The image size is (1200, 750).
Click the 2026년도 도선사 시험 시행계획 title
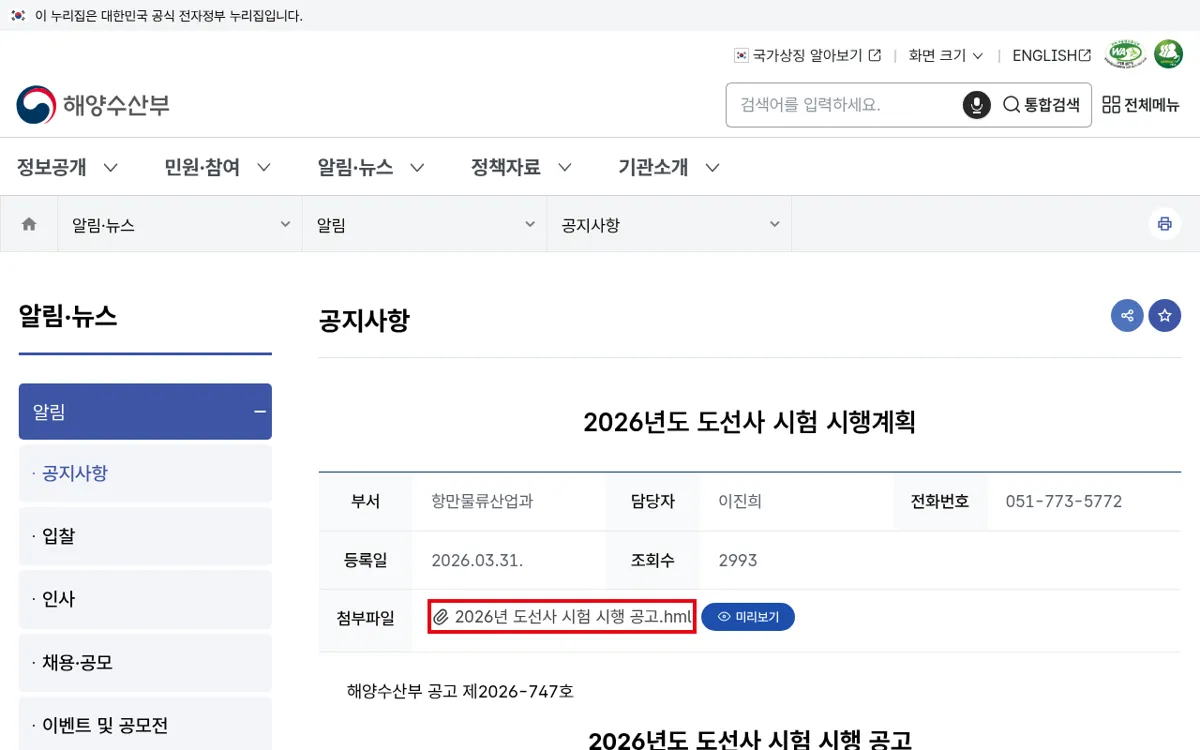pyautogui.click(x=750, y=422)
